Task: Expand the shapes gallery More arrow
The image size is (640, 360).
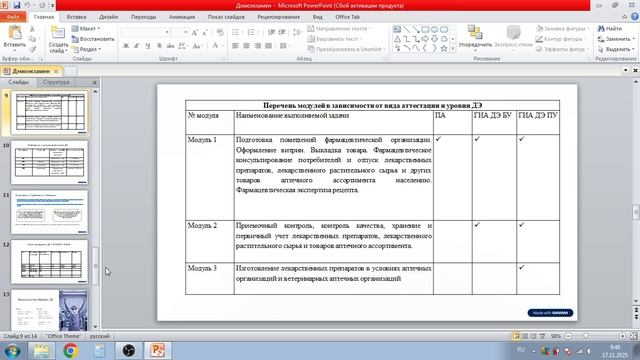Action: click(x=453, y=49)
